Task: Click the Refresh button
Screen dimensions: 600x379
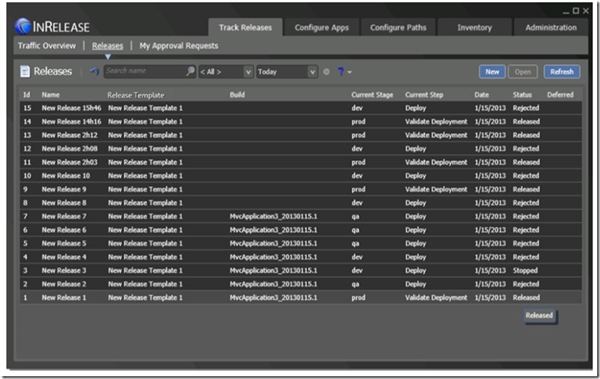Action: point(562,72)
